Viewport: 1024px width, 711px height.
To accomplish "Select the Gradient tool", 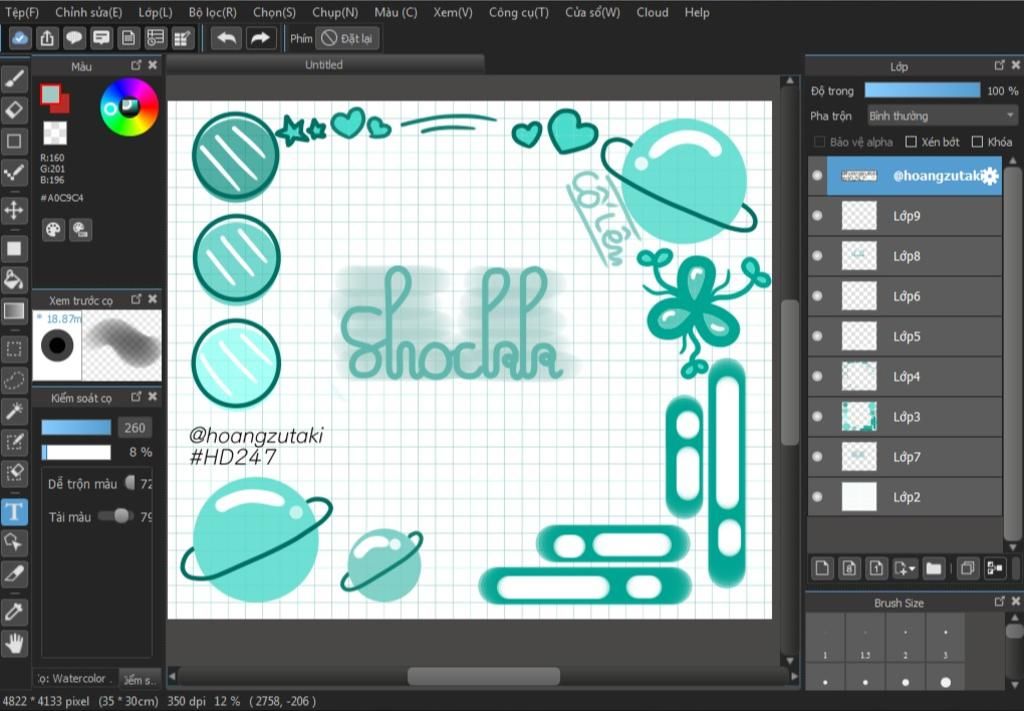I will [14, 311].
